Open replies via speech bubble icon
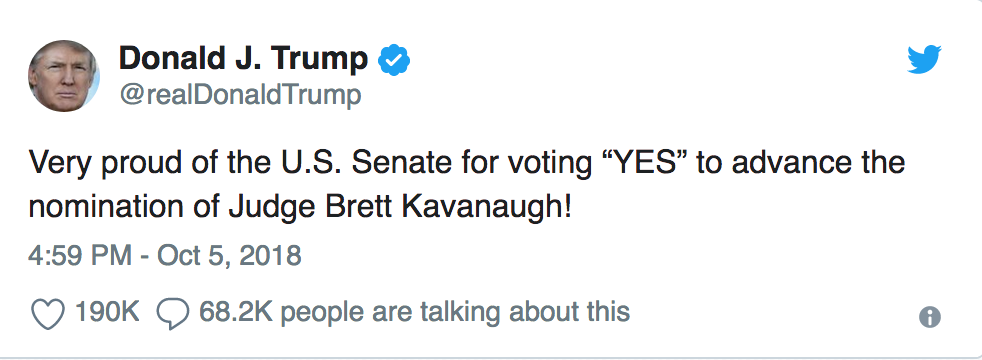The image size is (982, 360). point(172,313)
